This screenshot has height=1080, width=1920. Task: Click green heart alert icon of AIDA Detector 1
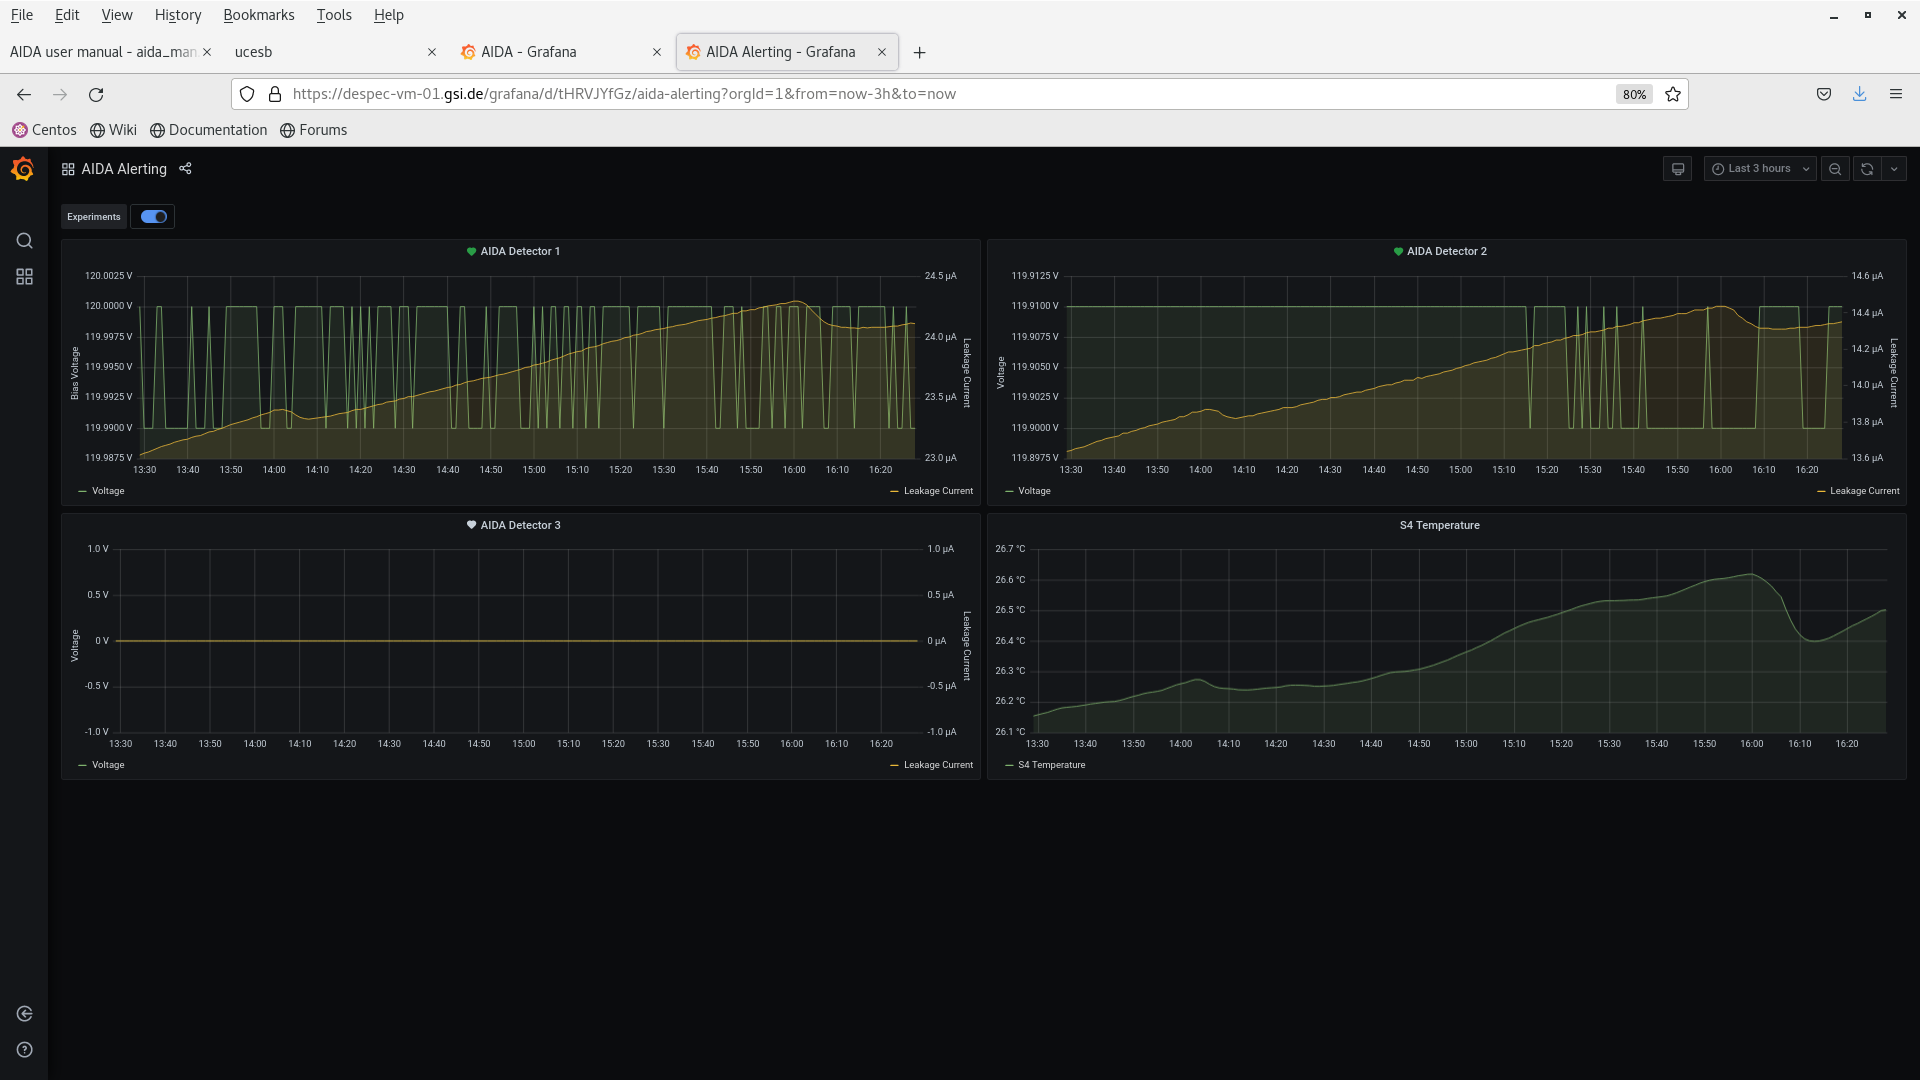(x=471, y=252)
